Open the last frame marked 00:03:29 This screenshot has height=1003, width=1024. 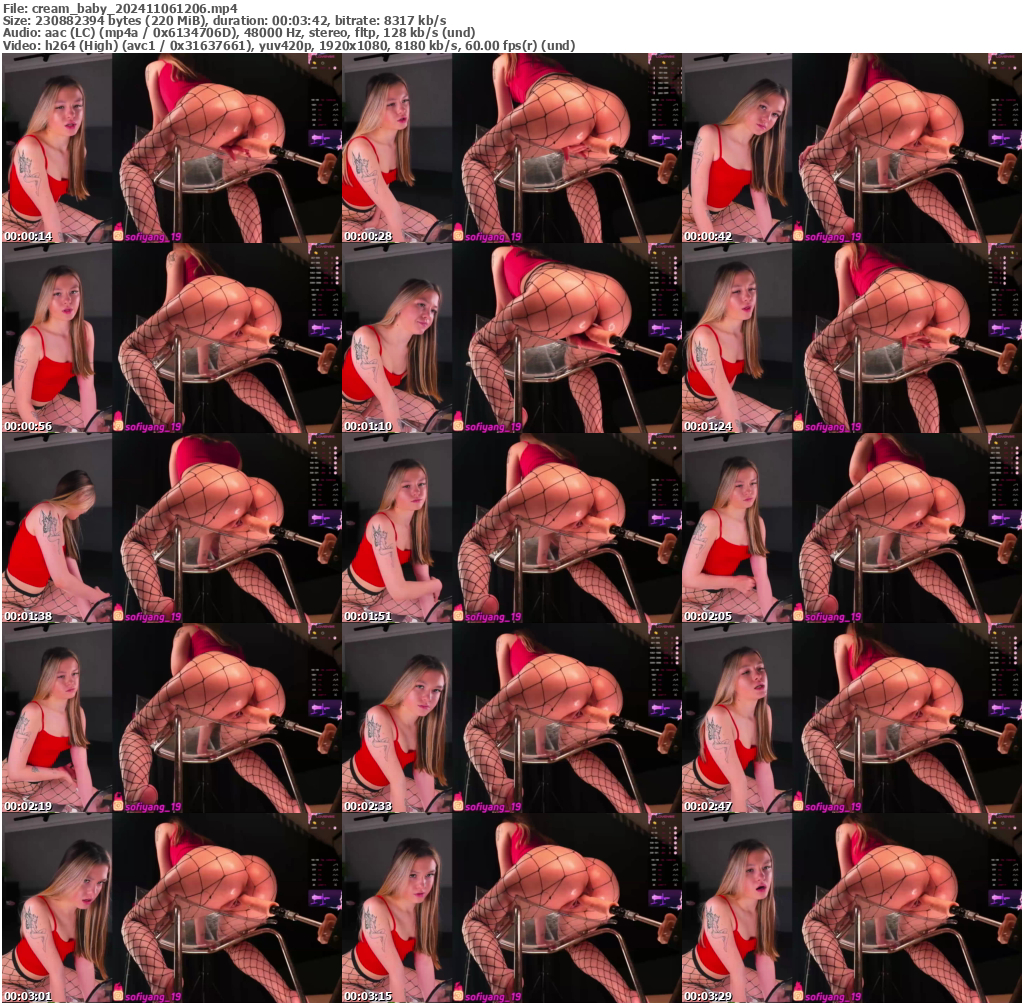coord(852,908)
